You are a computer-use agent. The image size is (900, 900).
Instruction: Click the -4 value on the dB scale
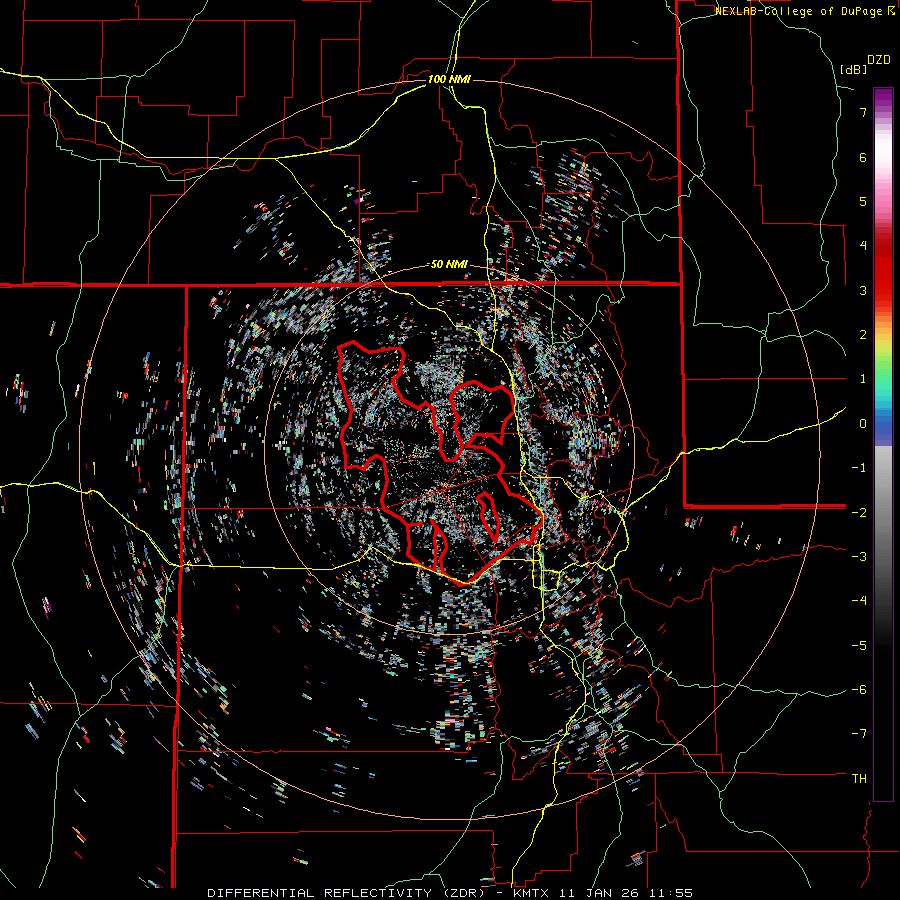(x=859, y=600)
